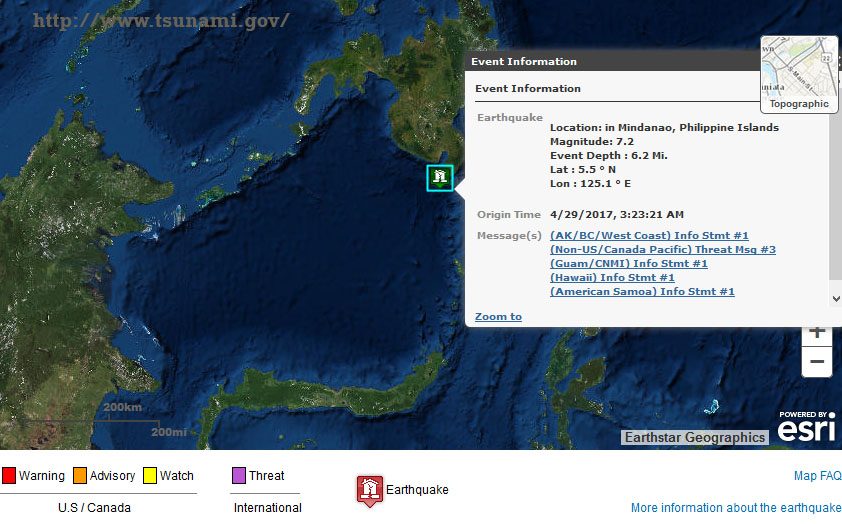Click the red Warning legend swatch
The width and height of the screenshot is (842, 524).
click(9, 476)
